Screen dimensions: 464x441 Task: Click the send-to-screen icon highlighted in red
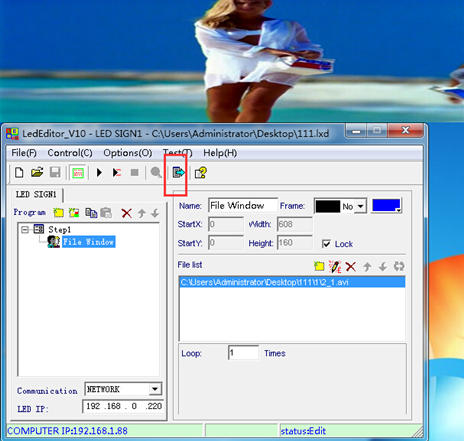point(178,172)
